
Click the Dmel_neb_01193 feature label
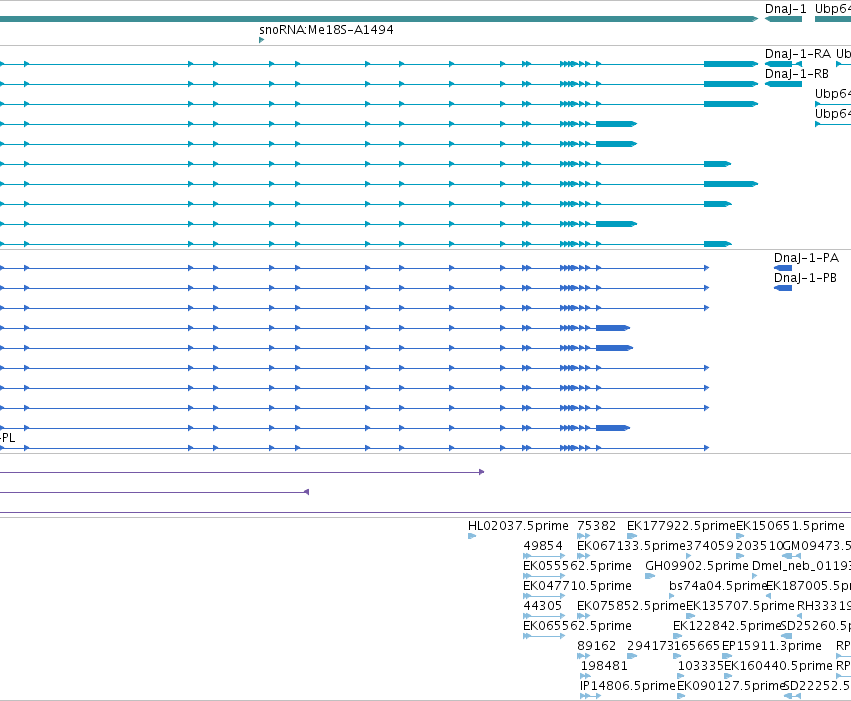(x=801, y=566)
